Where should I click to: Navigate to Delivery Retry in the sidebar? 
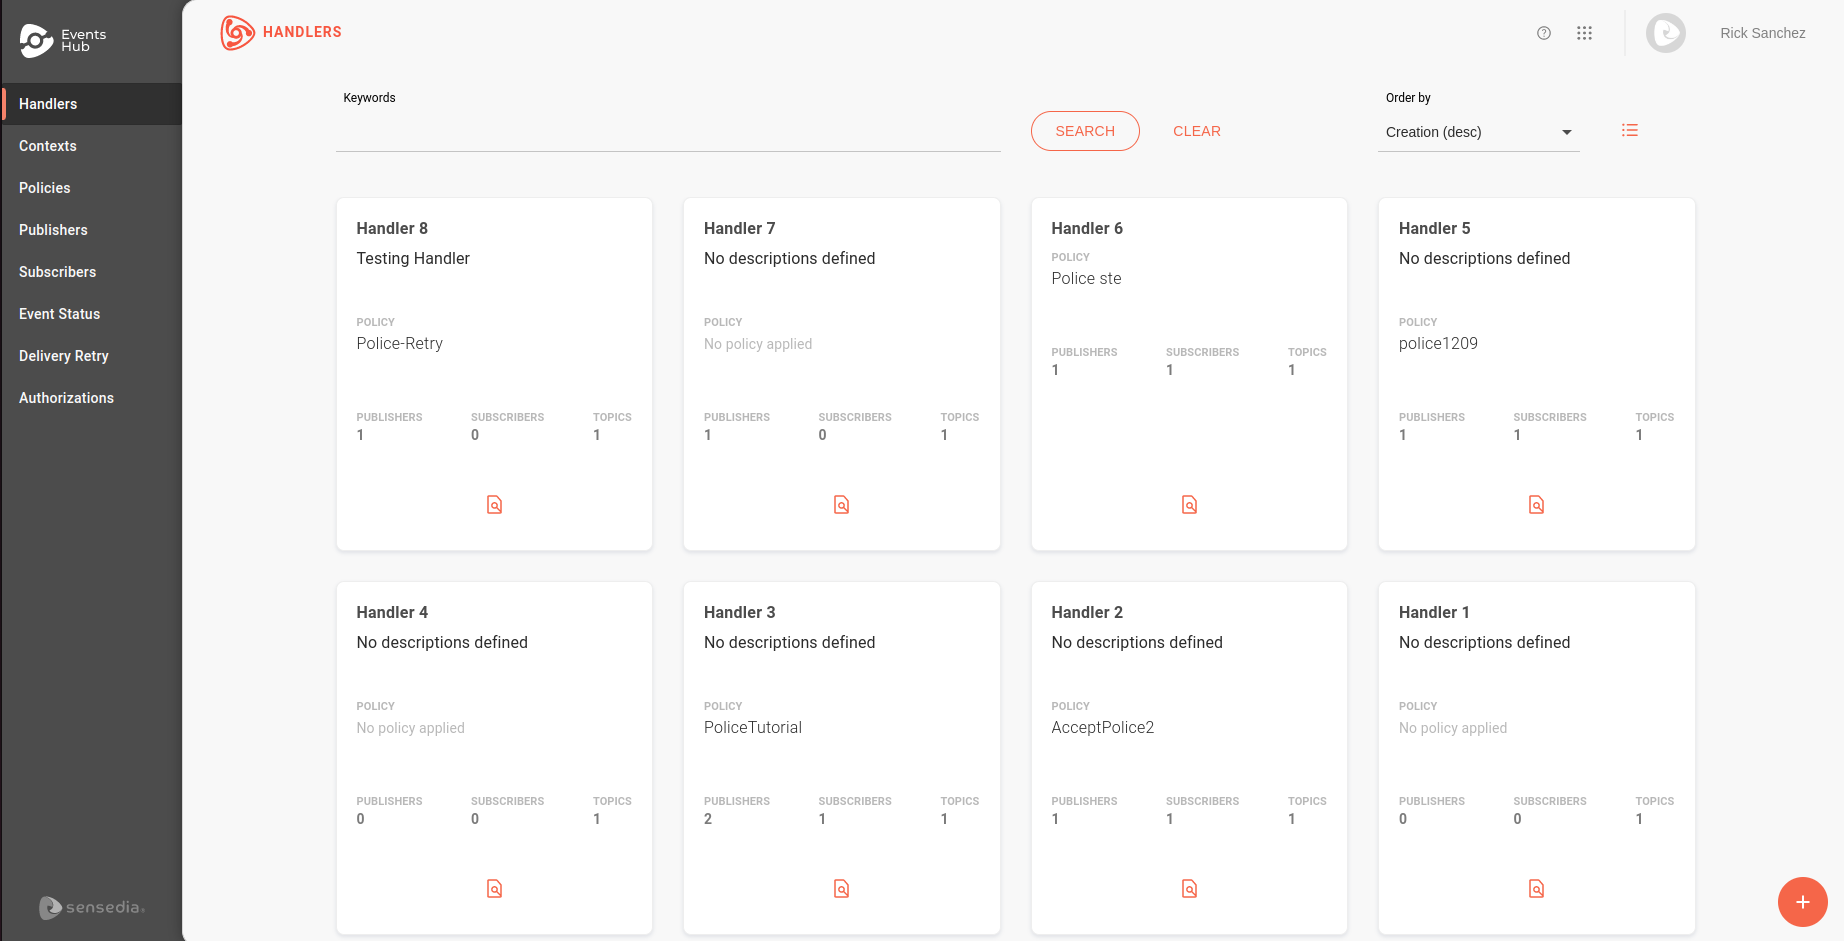point(63,356)
